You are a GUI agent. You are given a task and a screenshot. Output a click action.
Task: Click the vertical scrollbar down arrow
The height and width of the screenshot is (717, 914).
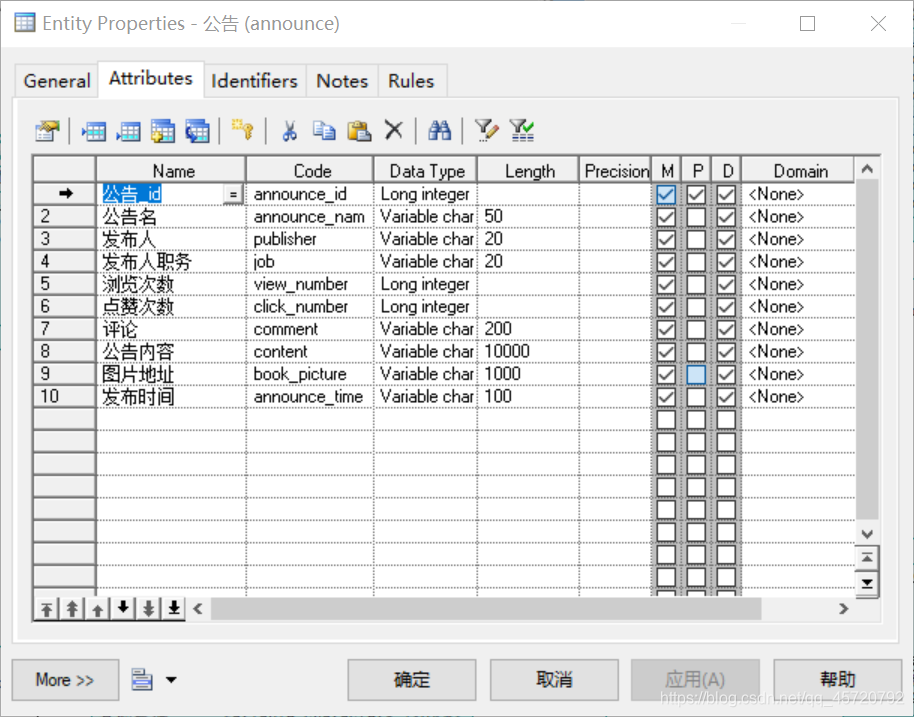(867, 533)
